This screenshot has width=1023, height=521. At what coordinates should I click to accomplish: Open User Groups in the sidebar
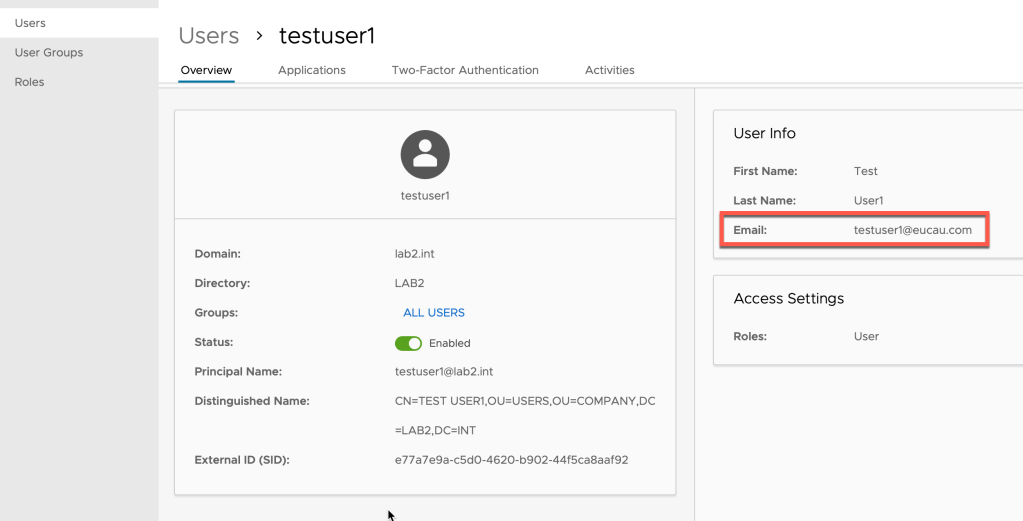(49, 52)
